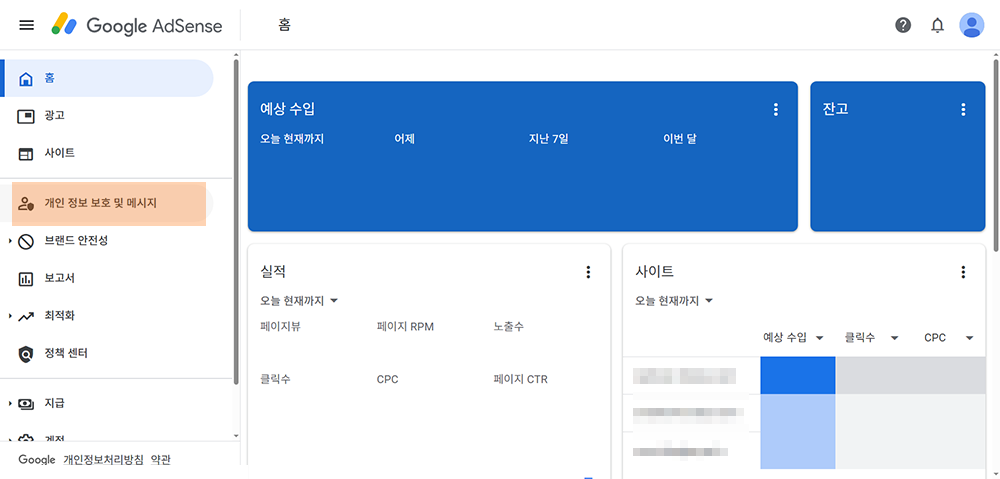Viewport: 1000px width, 479px height.
Task: Click the 브랜드 안전성 block icon
Action: coord(26,241)
